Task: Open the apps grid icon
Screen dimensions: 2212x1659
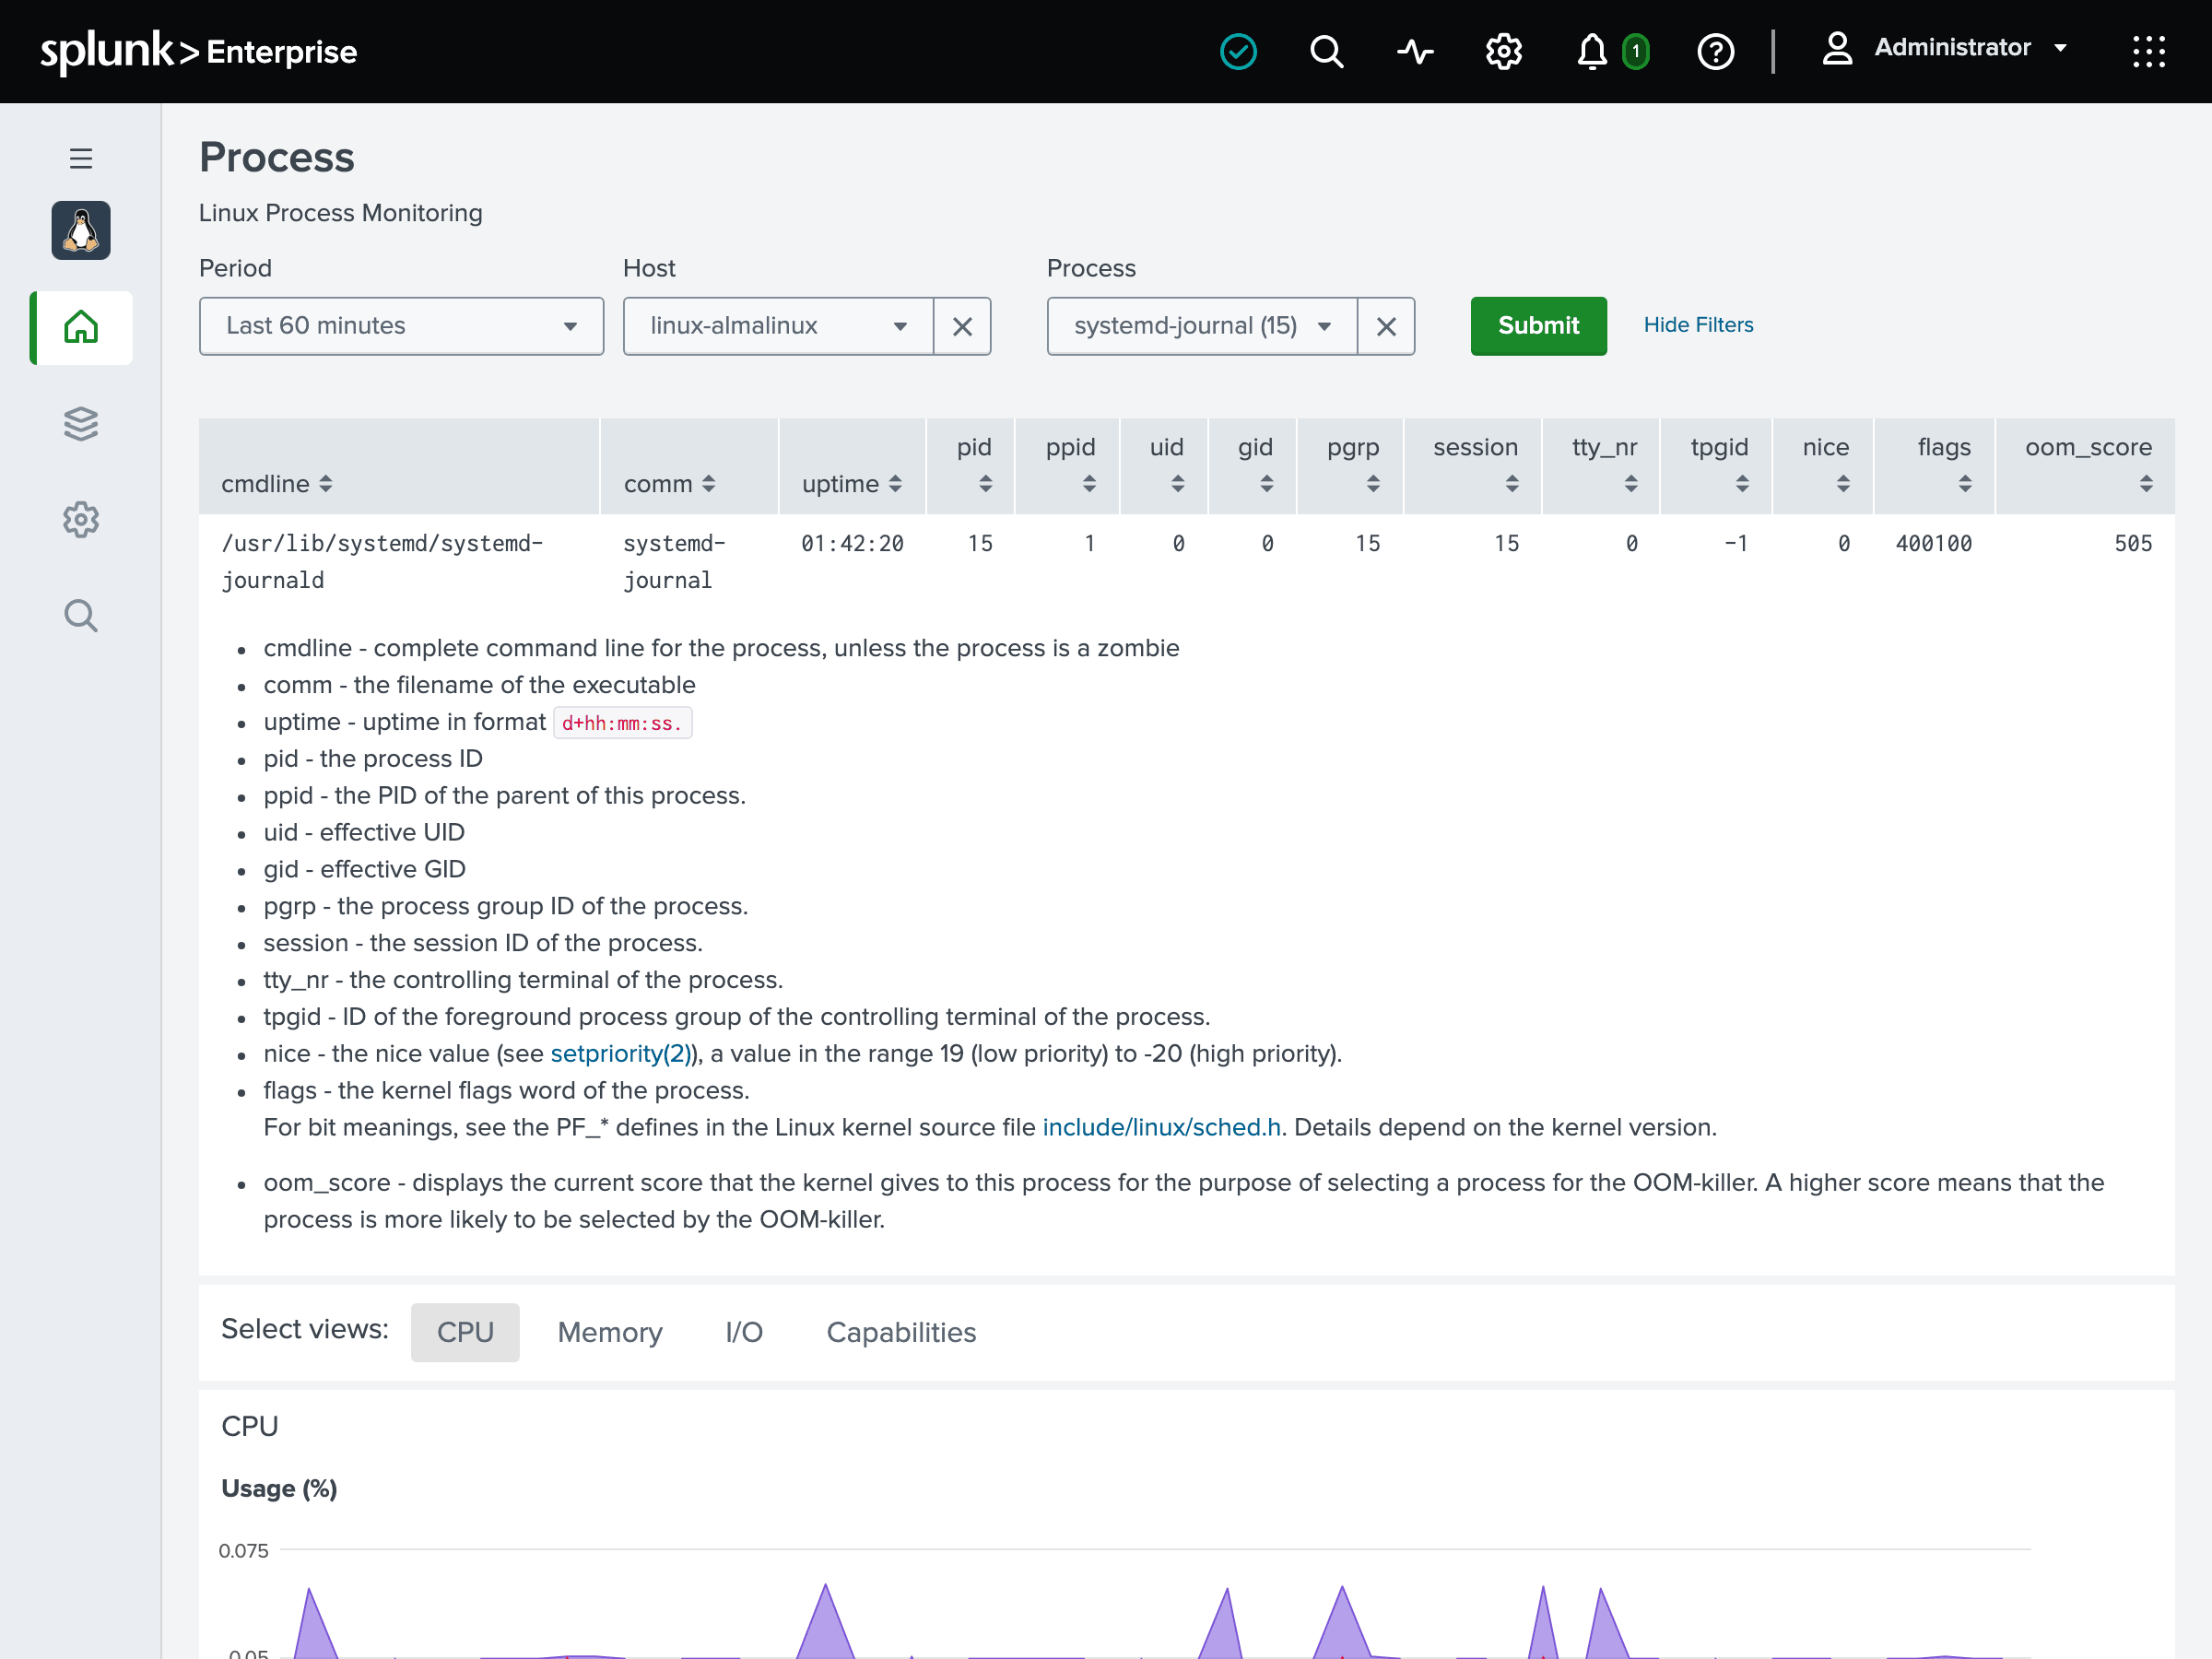Action: [2148, 51]
